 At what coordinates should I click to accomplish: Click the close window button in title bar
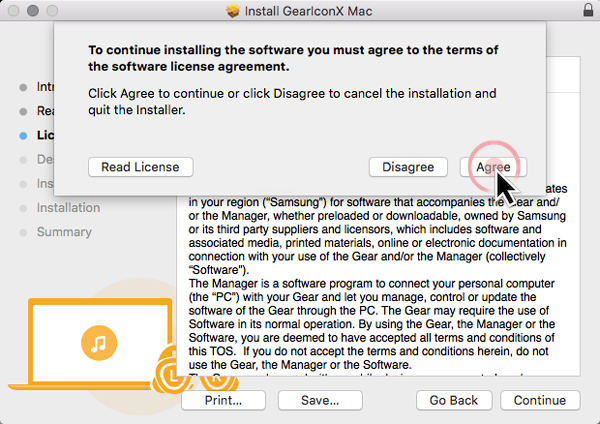pos(14,11)
